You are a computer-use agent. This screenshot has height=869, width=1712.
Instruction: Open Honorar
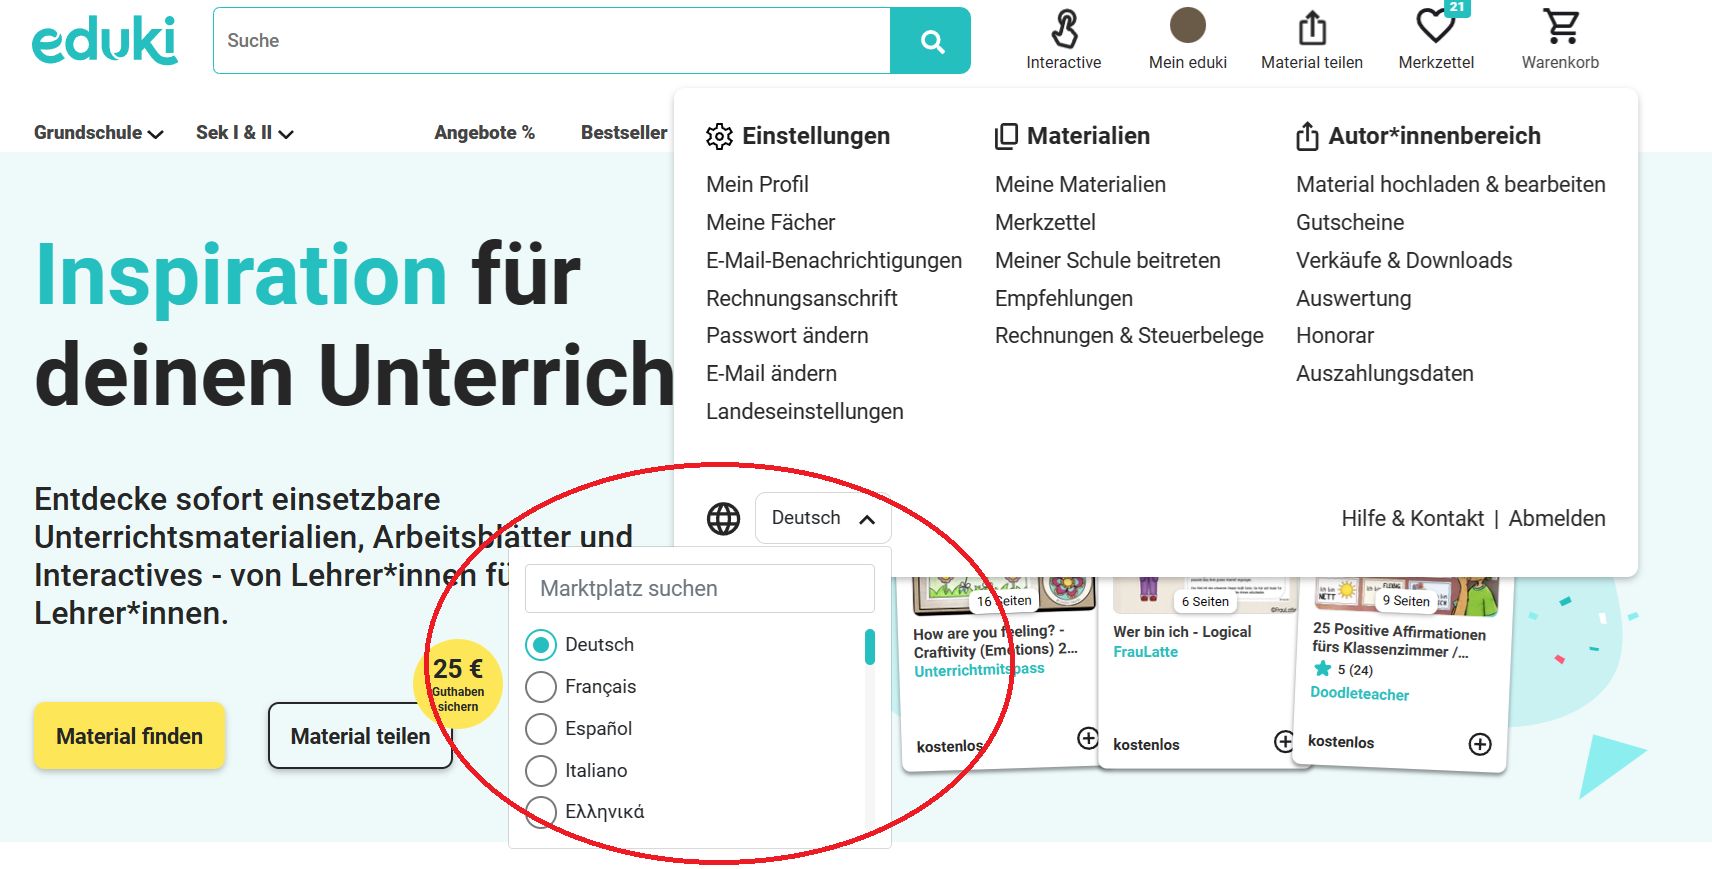(1335, 336)
